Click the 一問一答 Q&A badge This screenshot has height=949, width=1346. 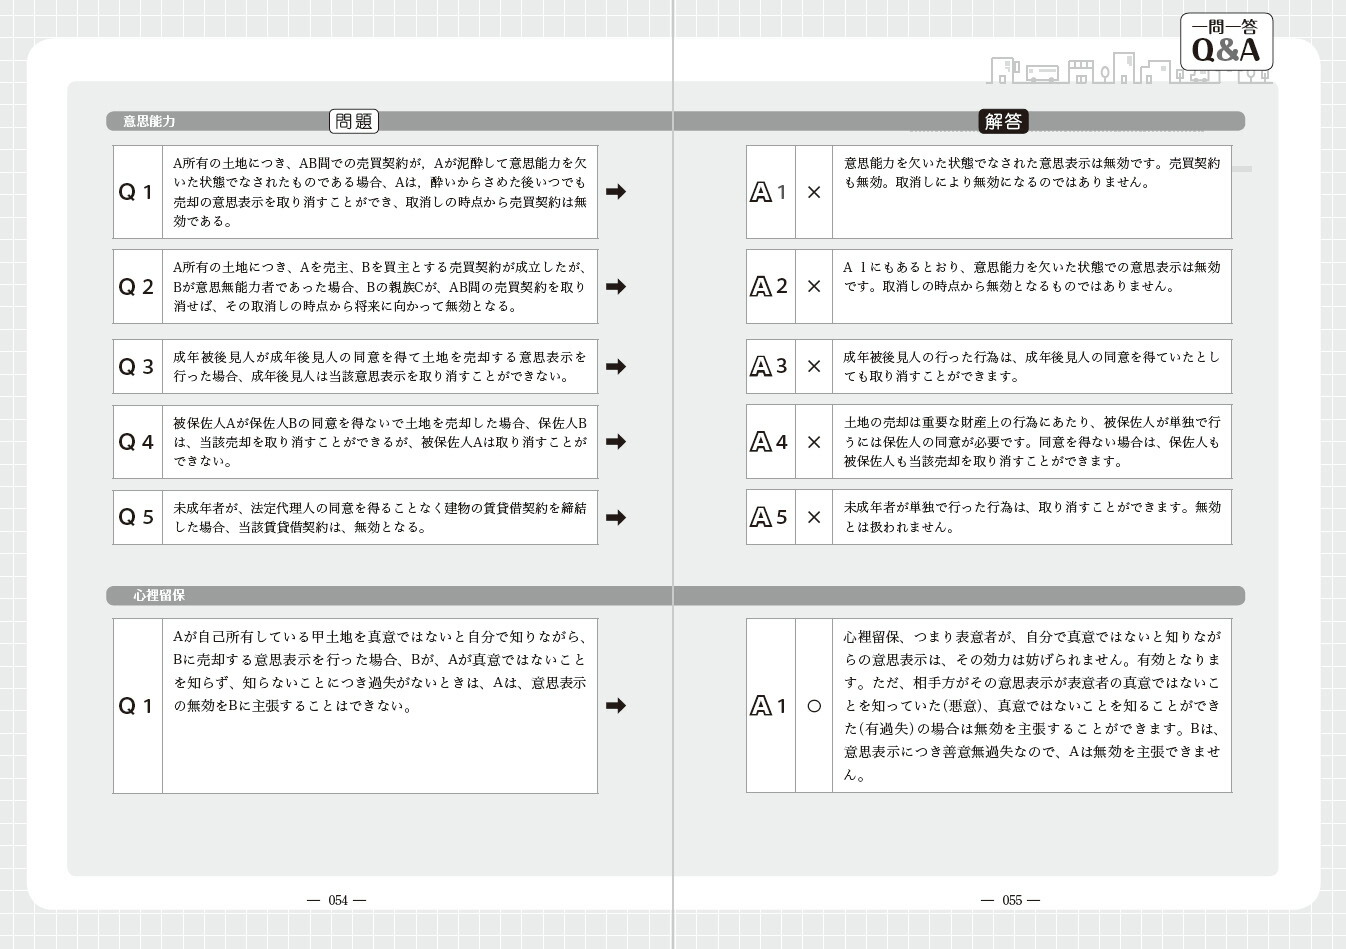tap(1226, 42)
